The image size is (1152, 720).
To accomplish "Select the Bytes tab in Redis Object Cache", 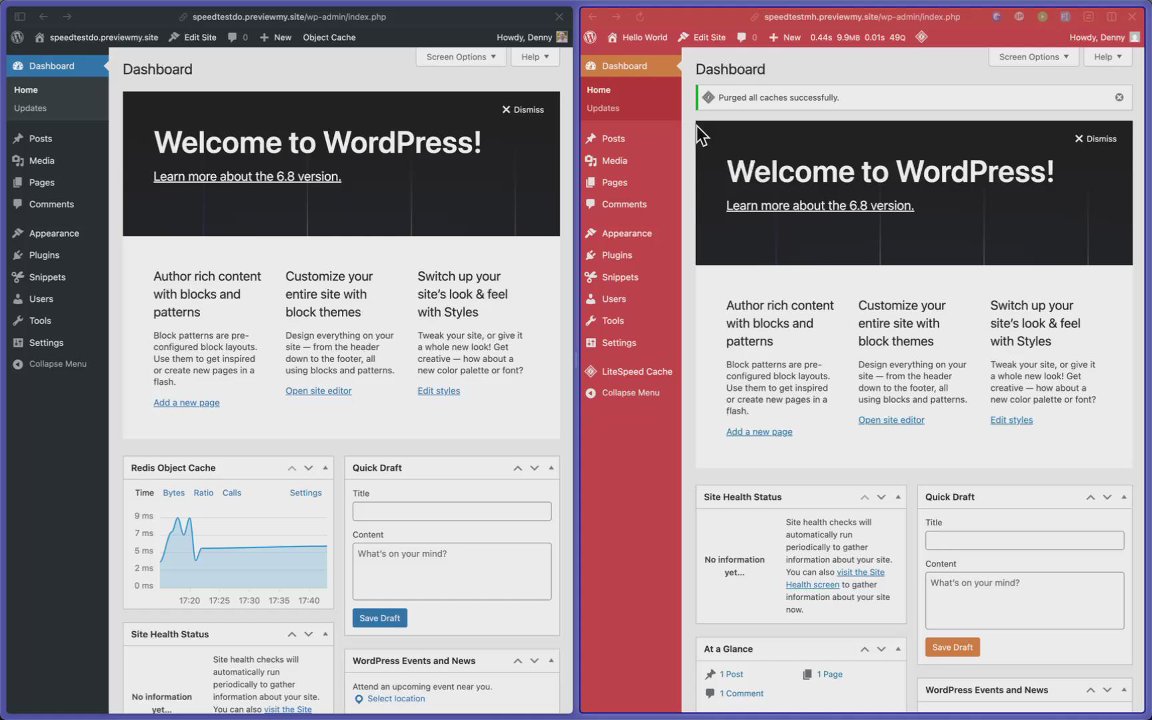I will [173, 493].
